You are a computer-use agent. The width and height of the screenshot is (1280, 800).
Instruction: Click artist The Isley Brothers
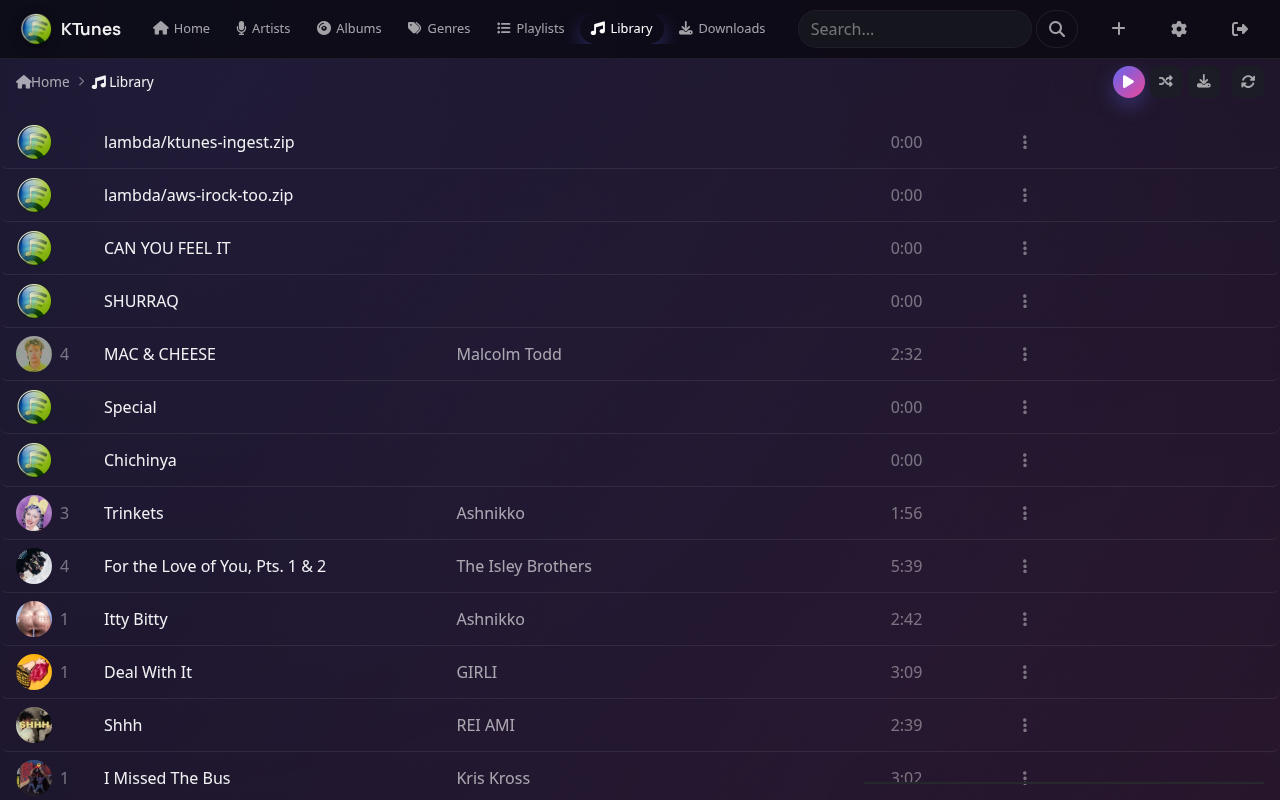(x=524, y=566)
